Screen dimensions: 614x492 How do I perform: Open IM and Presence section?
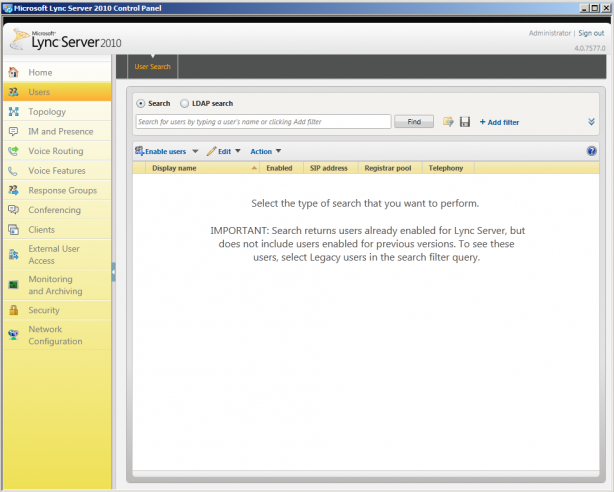57,131
